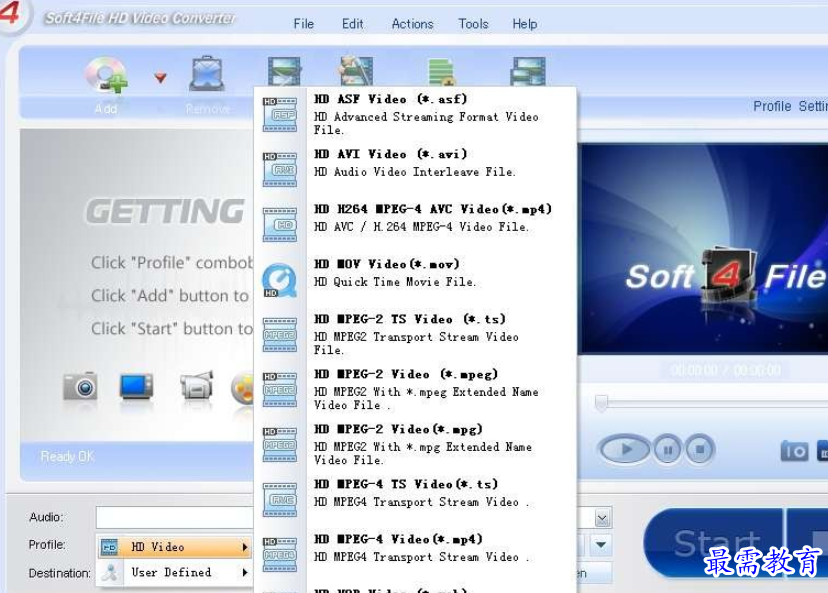
Task: Click the User Defined category icon
Action: pos(110,573)
